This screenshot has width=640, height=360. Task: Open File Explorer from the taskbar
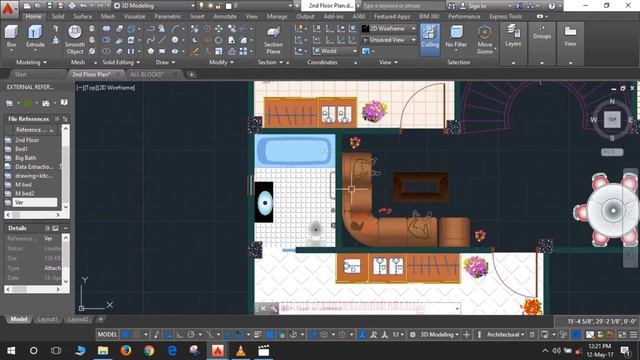(103, 351)
